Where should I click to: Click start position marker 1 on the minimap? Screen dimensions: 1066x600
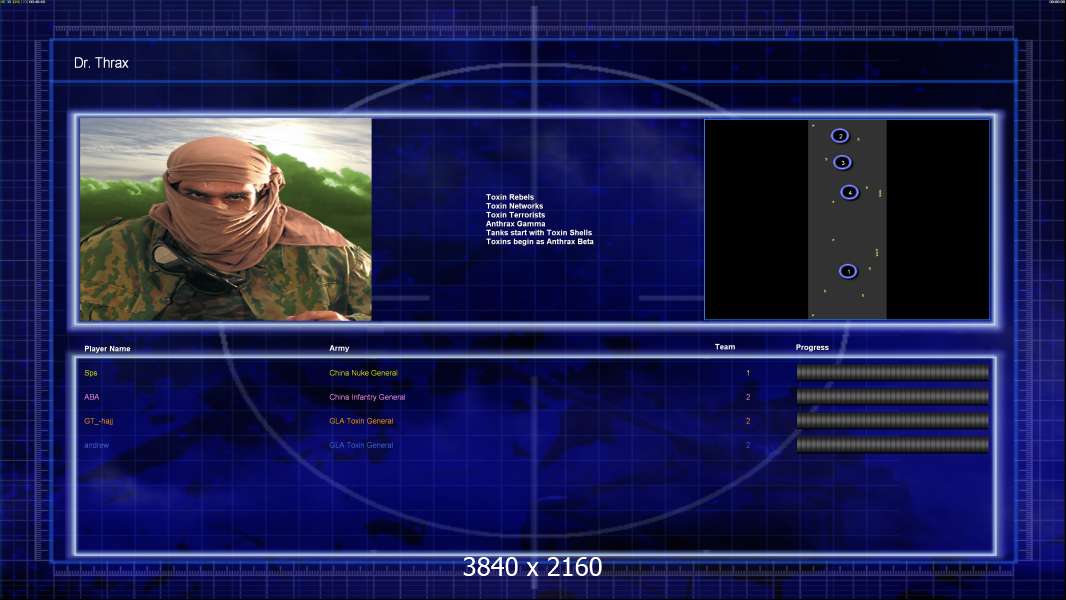coord(848,271)
